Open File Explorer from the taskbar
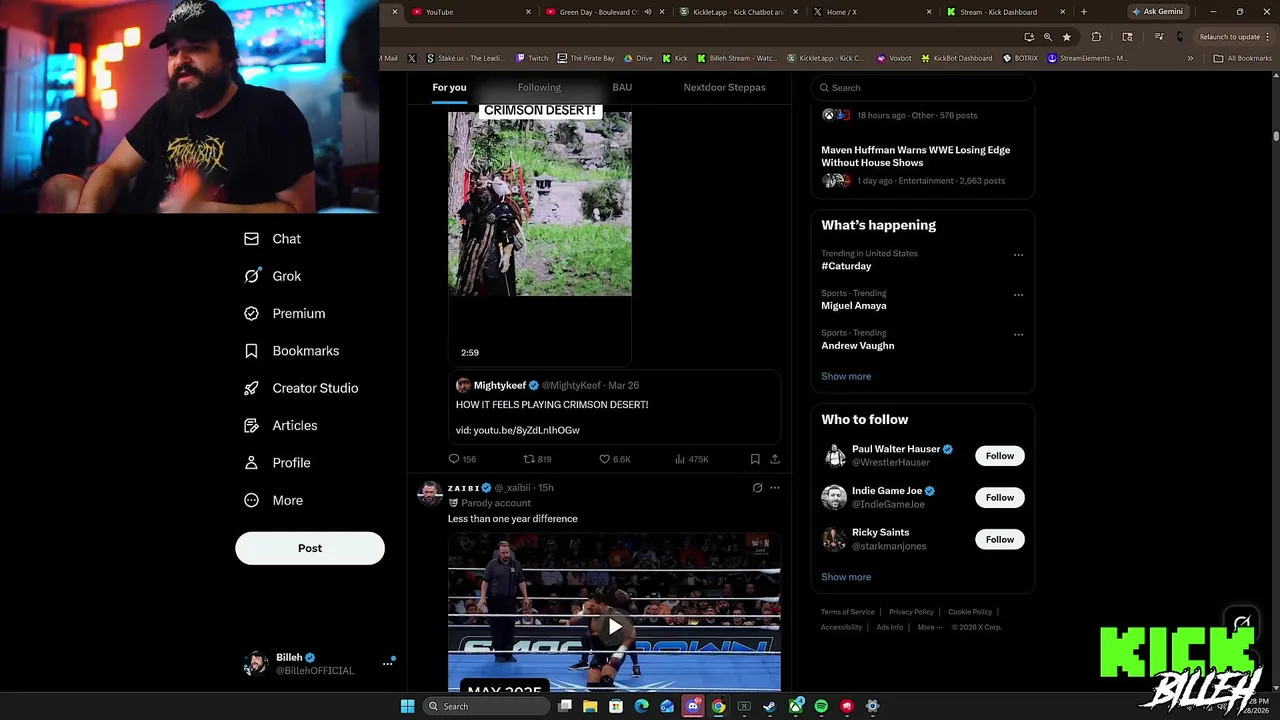This screenshot has width=1280, height=720. coord(590,706)
